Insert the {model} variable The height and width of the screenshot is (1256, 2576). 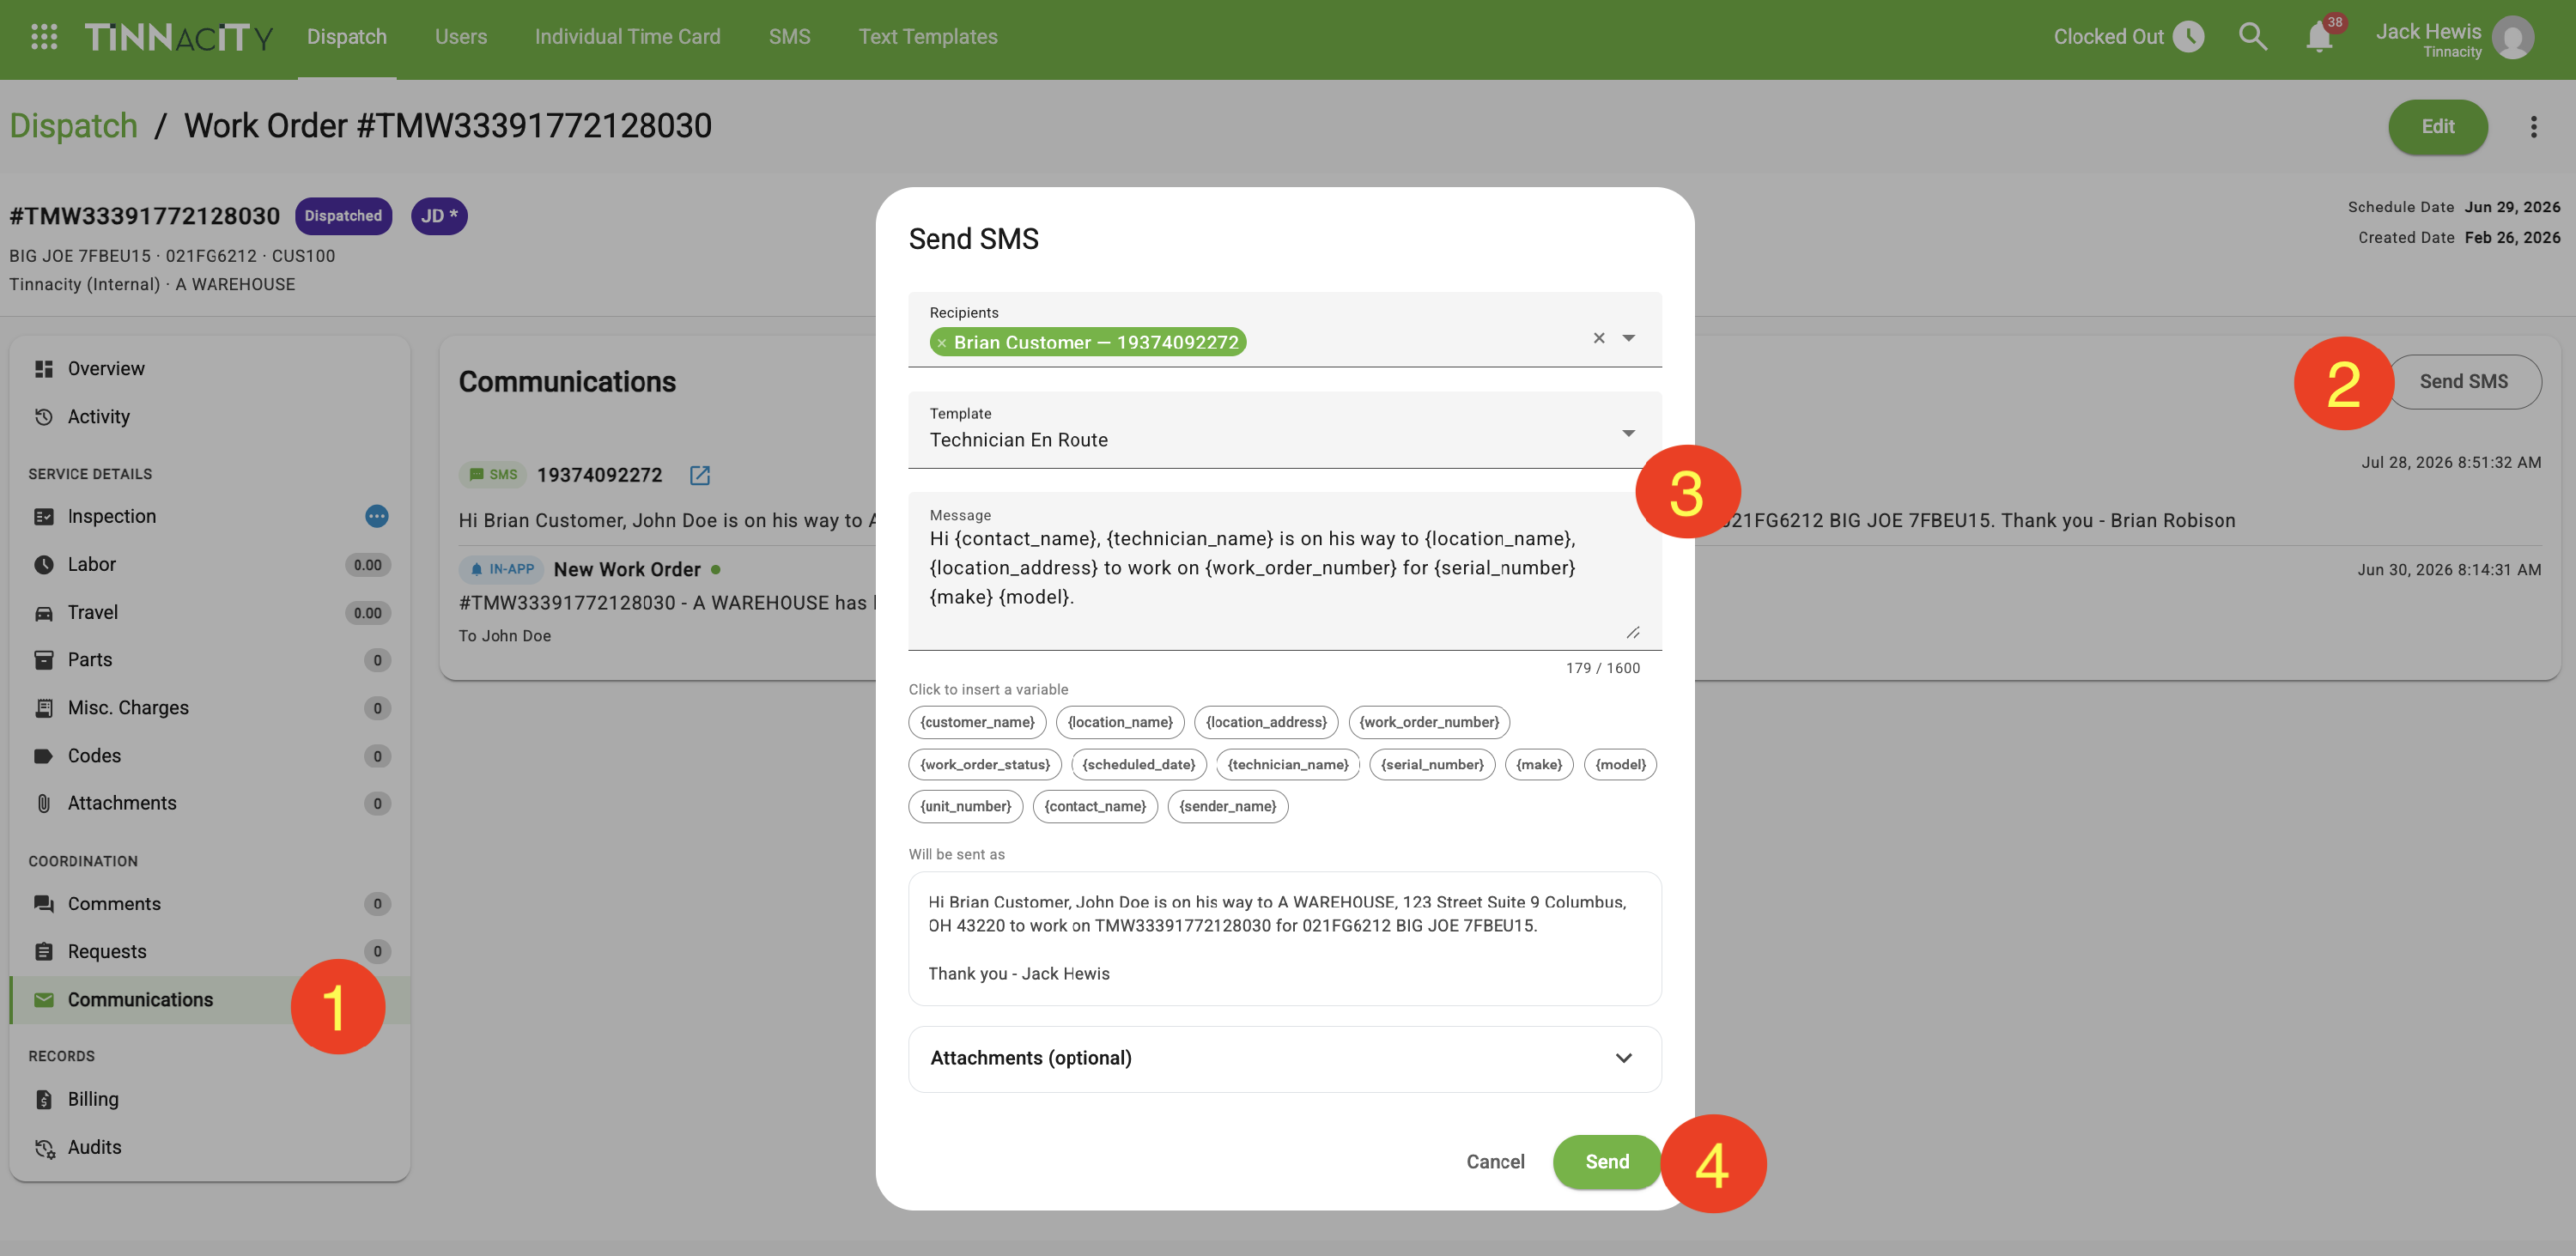click(x=1620, y=765)
